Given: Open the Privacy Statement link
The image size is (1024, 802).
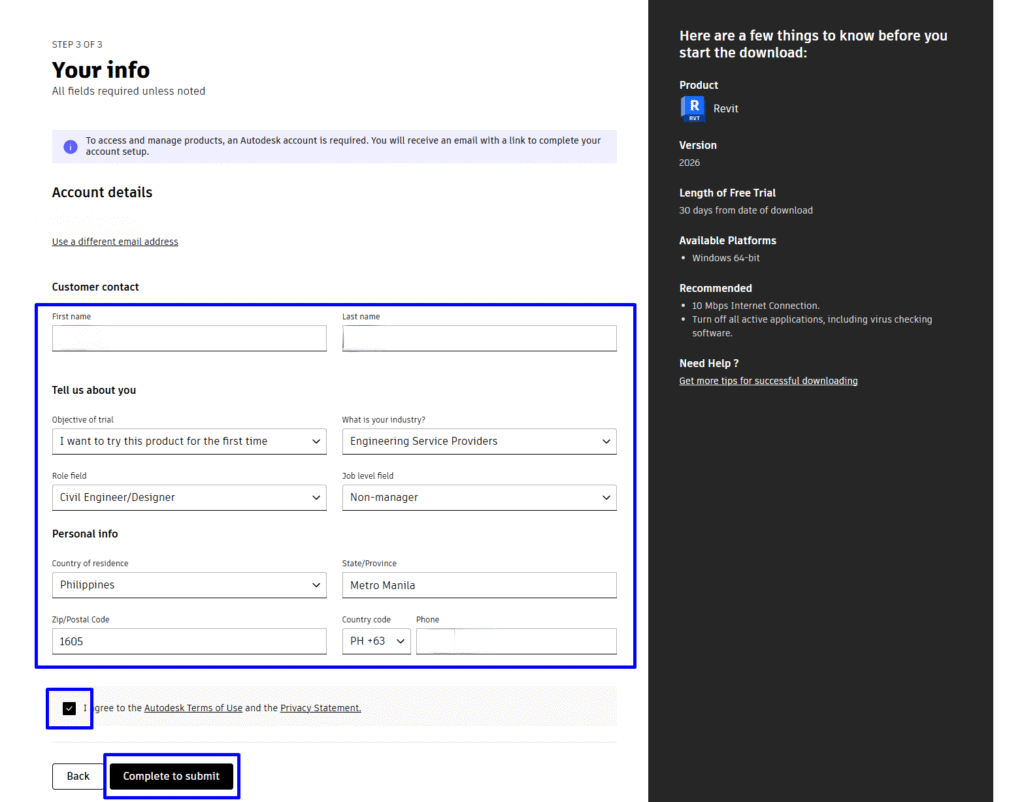Looking at the screenshot, I should pos(321,708).
